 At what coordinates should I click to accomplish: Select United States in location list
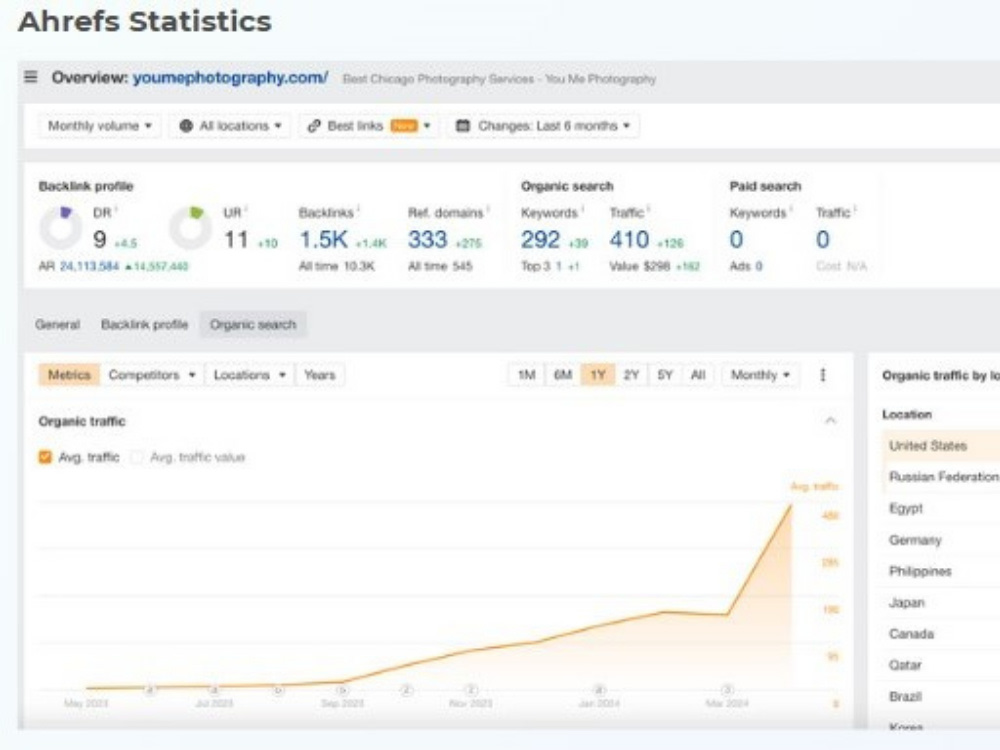pos(941,446)
